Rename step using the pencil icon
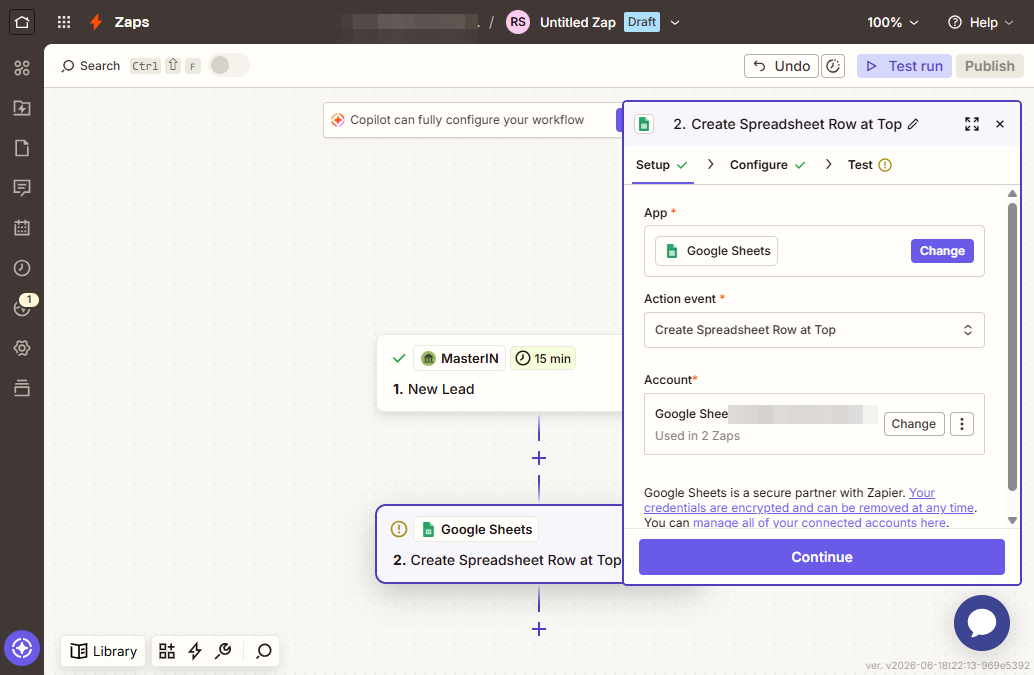The width and height of the screenshot is (1034, 675). [913, 124]
